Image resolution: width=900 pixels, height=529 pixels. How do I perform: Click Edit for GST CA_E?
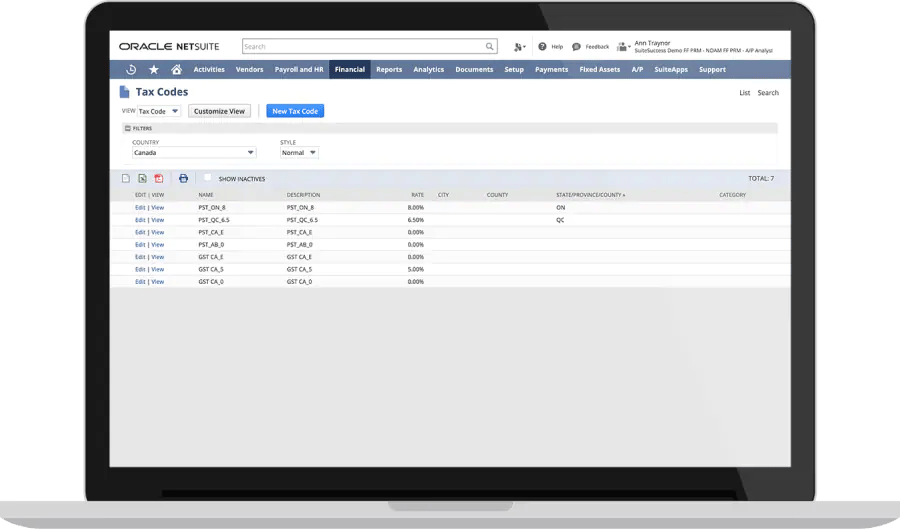point(140,257)
